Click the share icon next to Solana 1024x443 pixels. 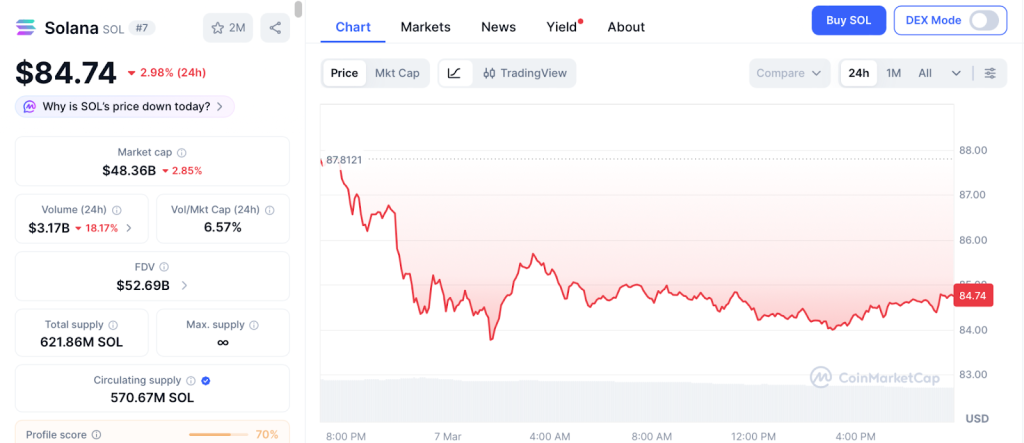[275, 28]
